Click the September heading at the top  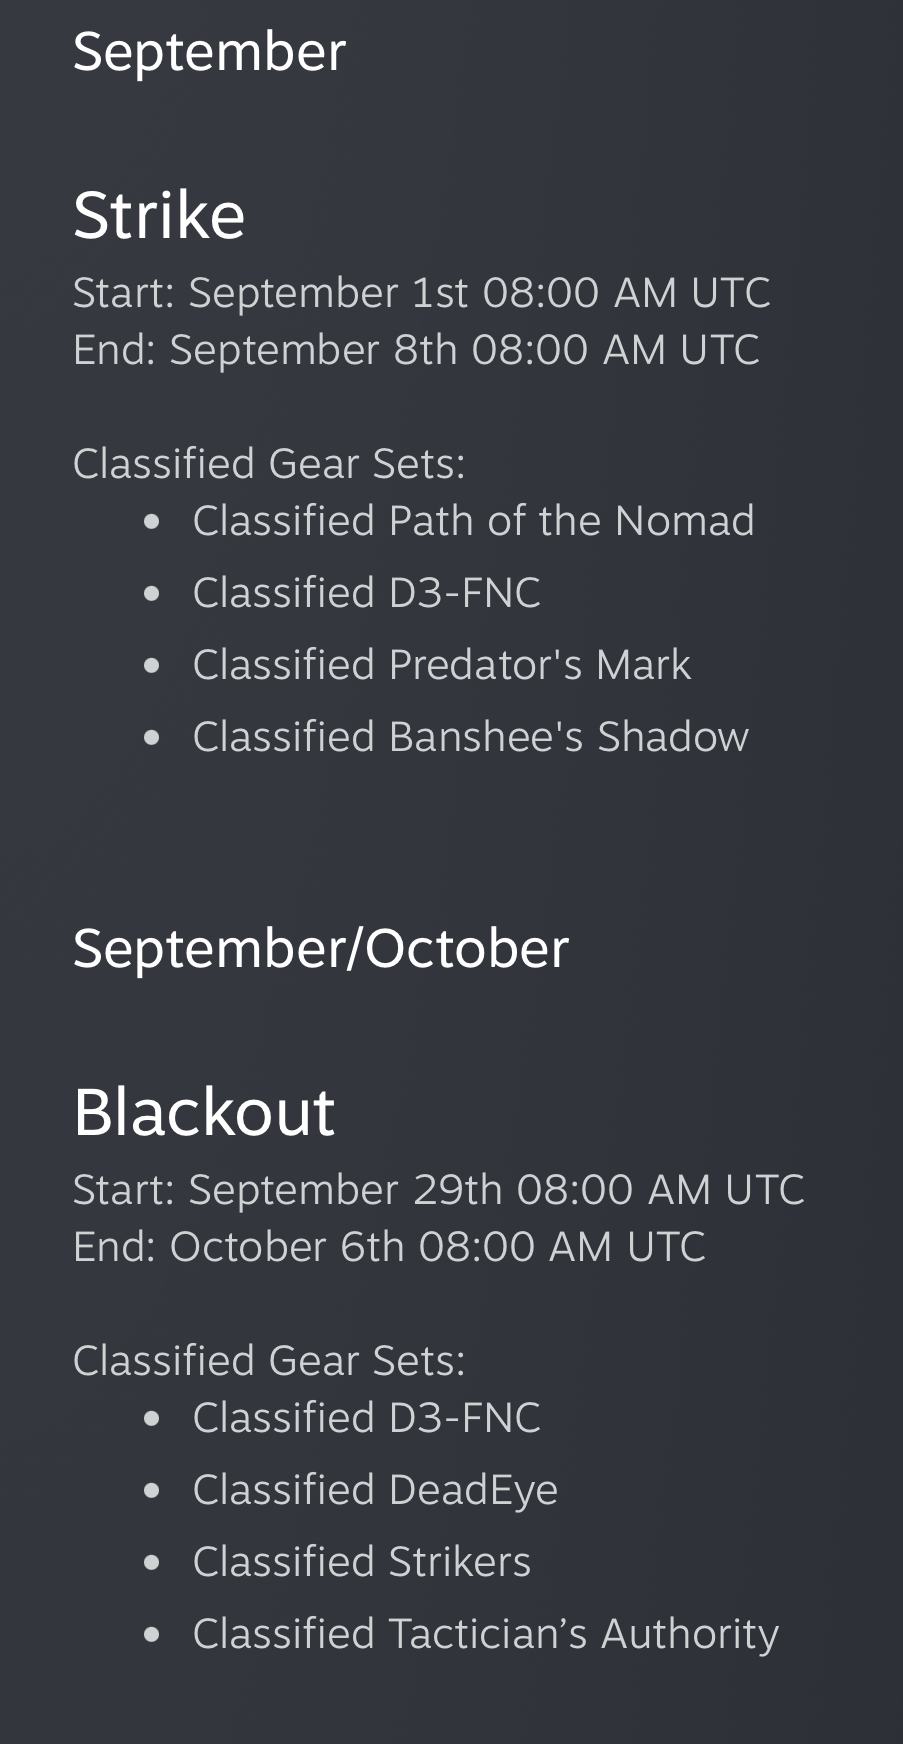pyautogui.click(x=209, y=52)
